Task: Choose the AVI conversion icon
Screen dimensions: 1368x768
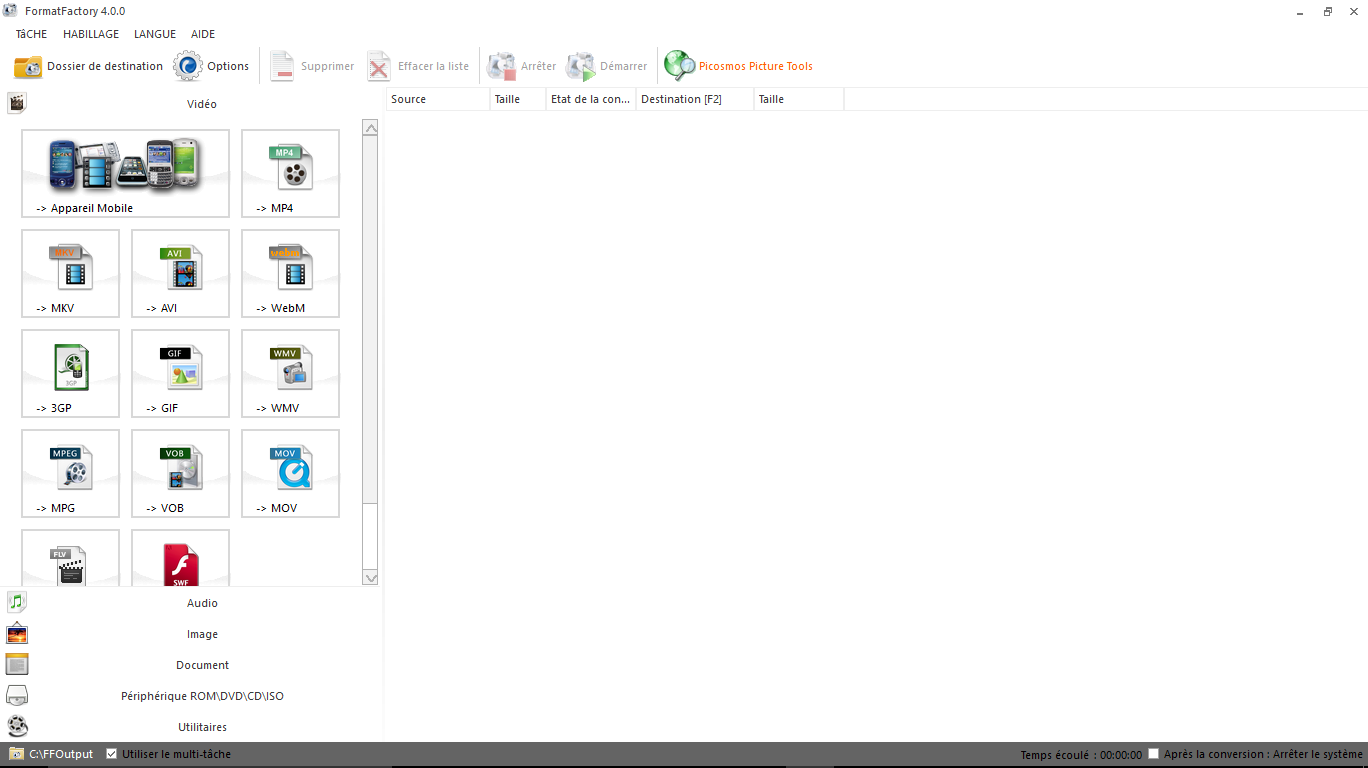Action: click(x=180, y=273)
